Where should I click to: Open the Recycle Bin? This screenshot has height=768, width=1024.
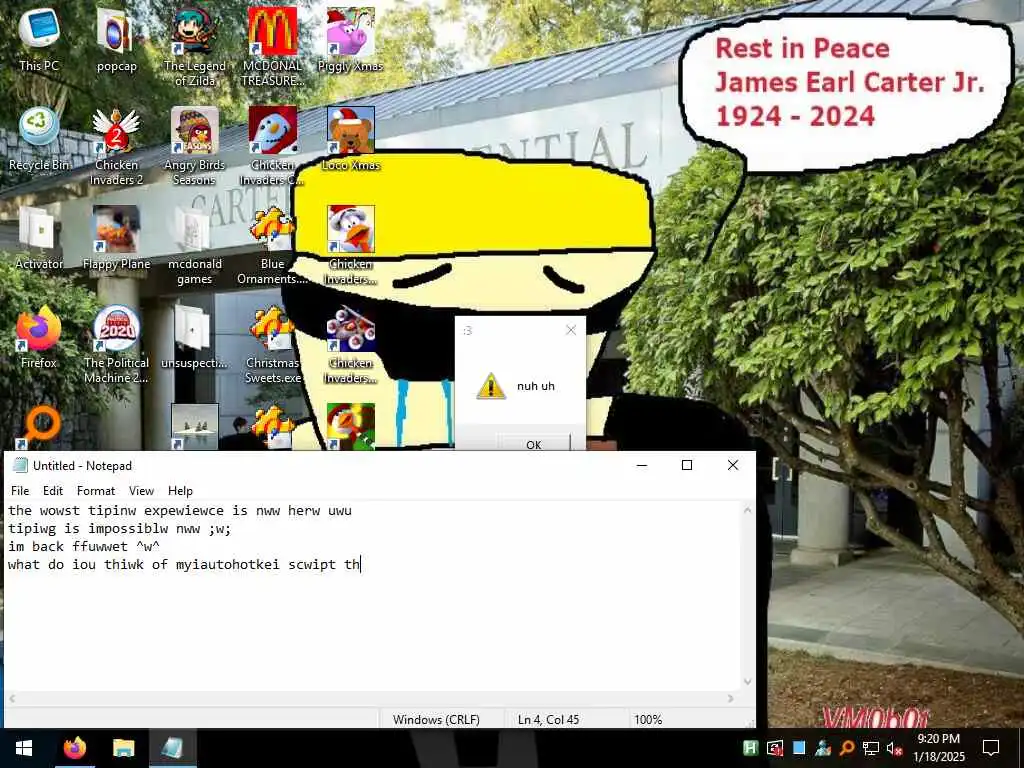39,138
